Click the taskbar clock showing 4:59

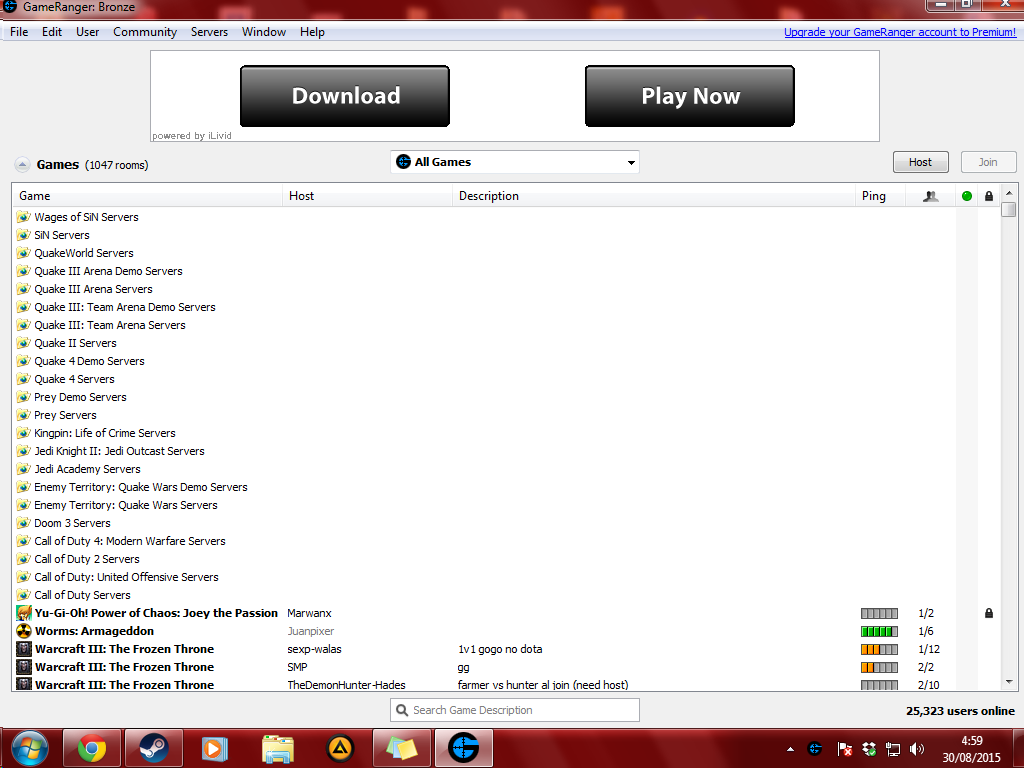[x=972, y=741]
